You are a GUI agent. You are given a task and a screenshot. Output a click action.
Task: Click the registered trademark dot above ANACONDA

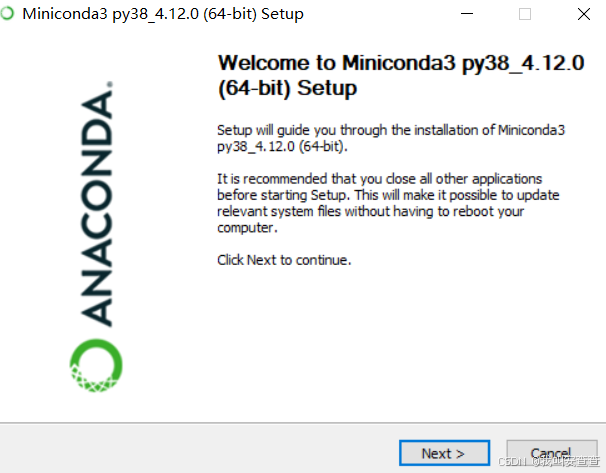[x=110, y=84]
